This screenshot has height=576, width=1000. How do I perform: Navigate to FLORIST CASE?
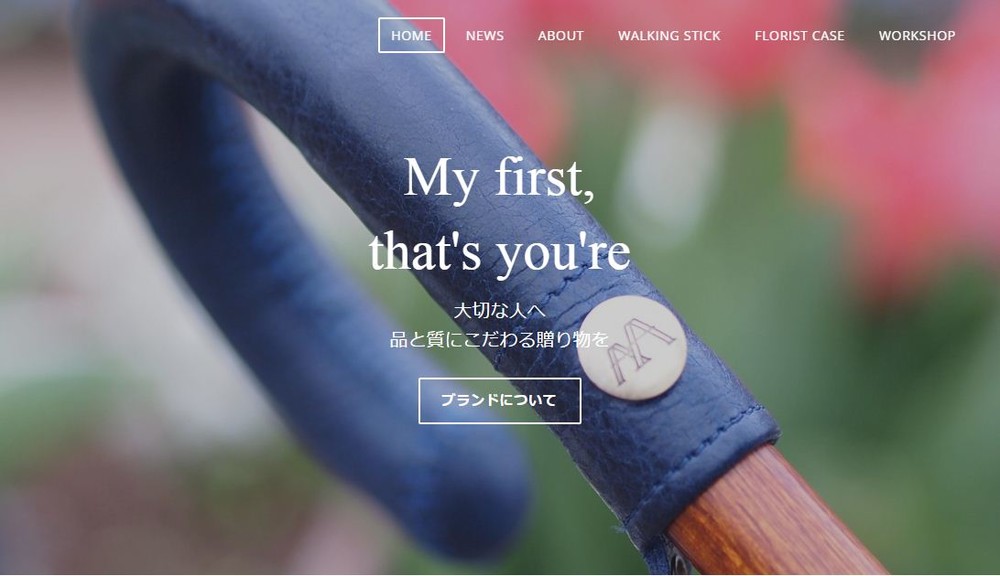pyautogui.click(x=799, y=36)
